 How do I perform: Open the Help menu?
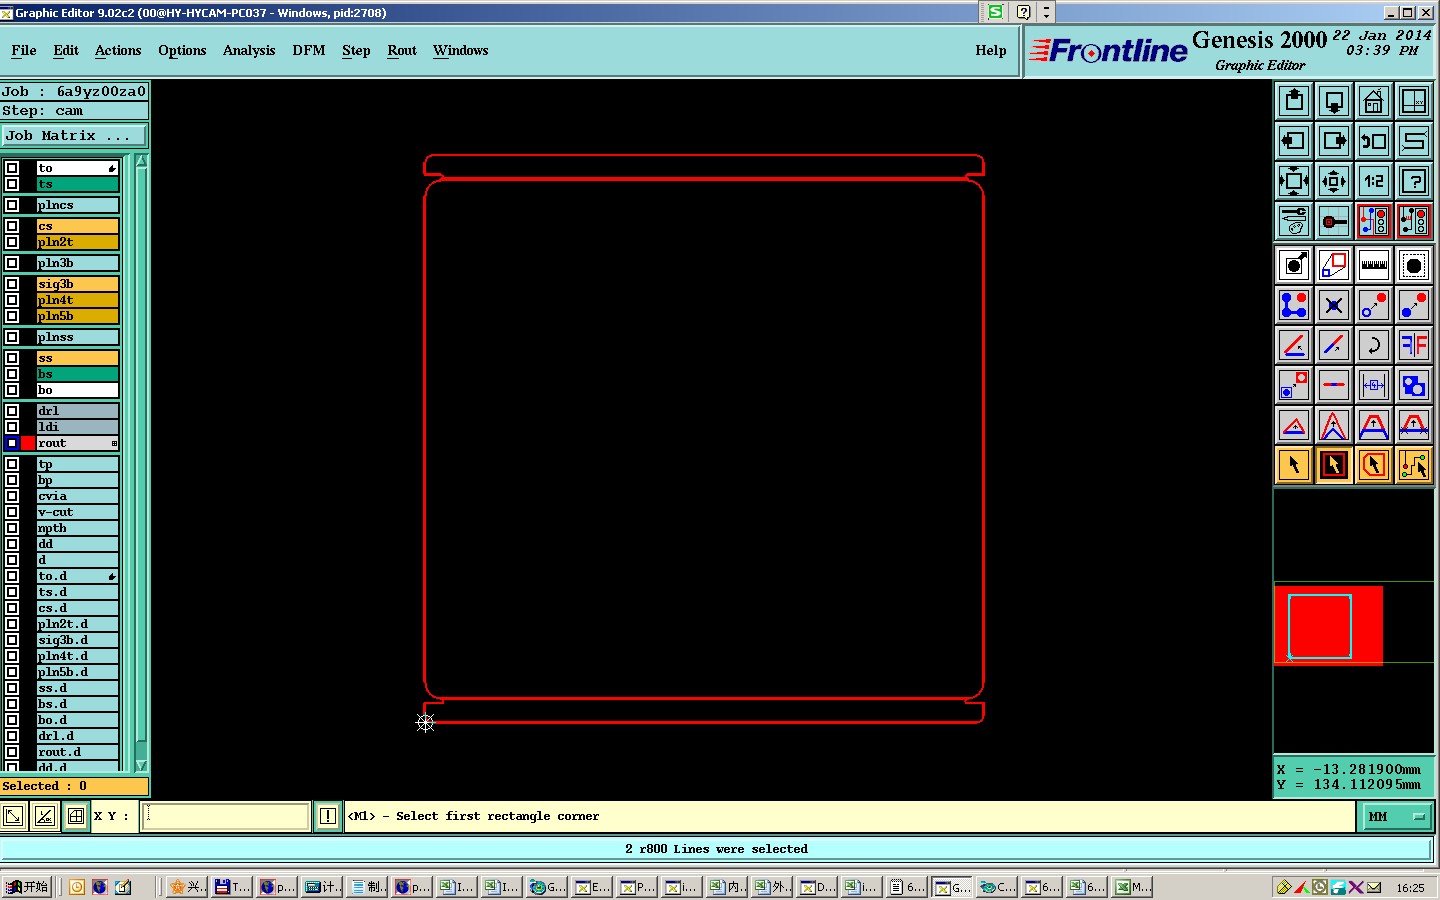coord(991,50)
